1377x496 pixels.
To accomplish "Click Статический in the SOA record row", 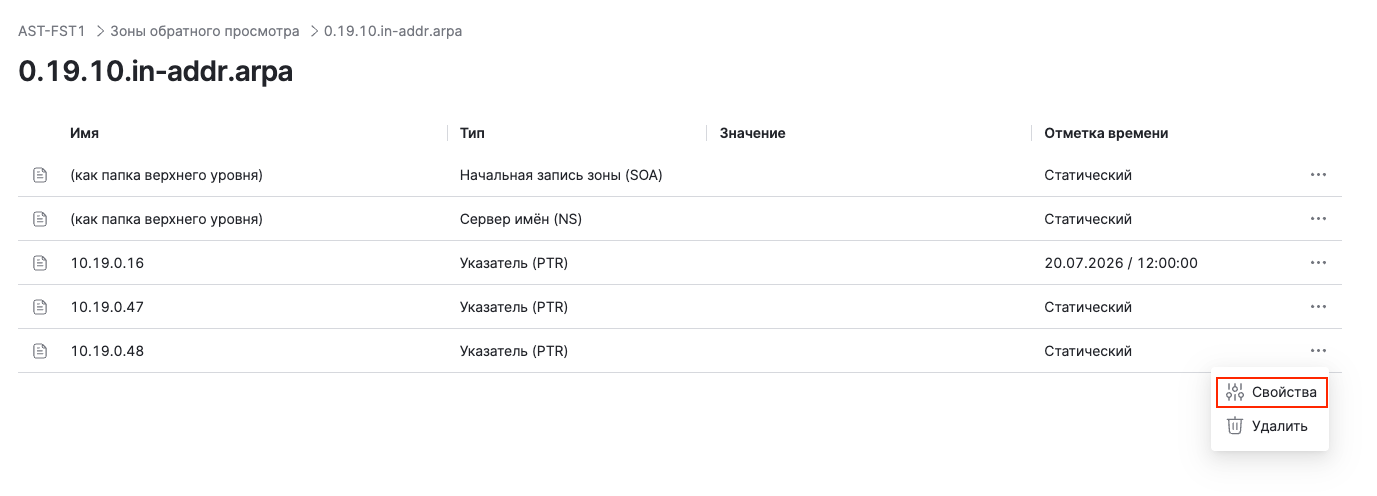I will [1088, 175].
